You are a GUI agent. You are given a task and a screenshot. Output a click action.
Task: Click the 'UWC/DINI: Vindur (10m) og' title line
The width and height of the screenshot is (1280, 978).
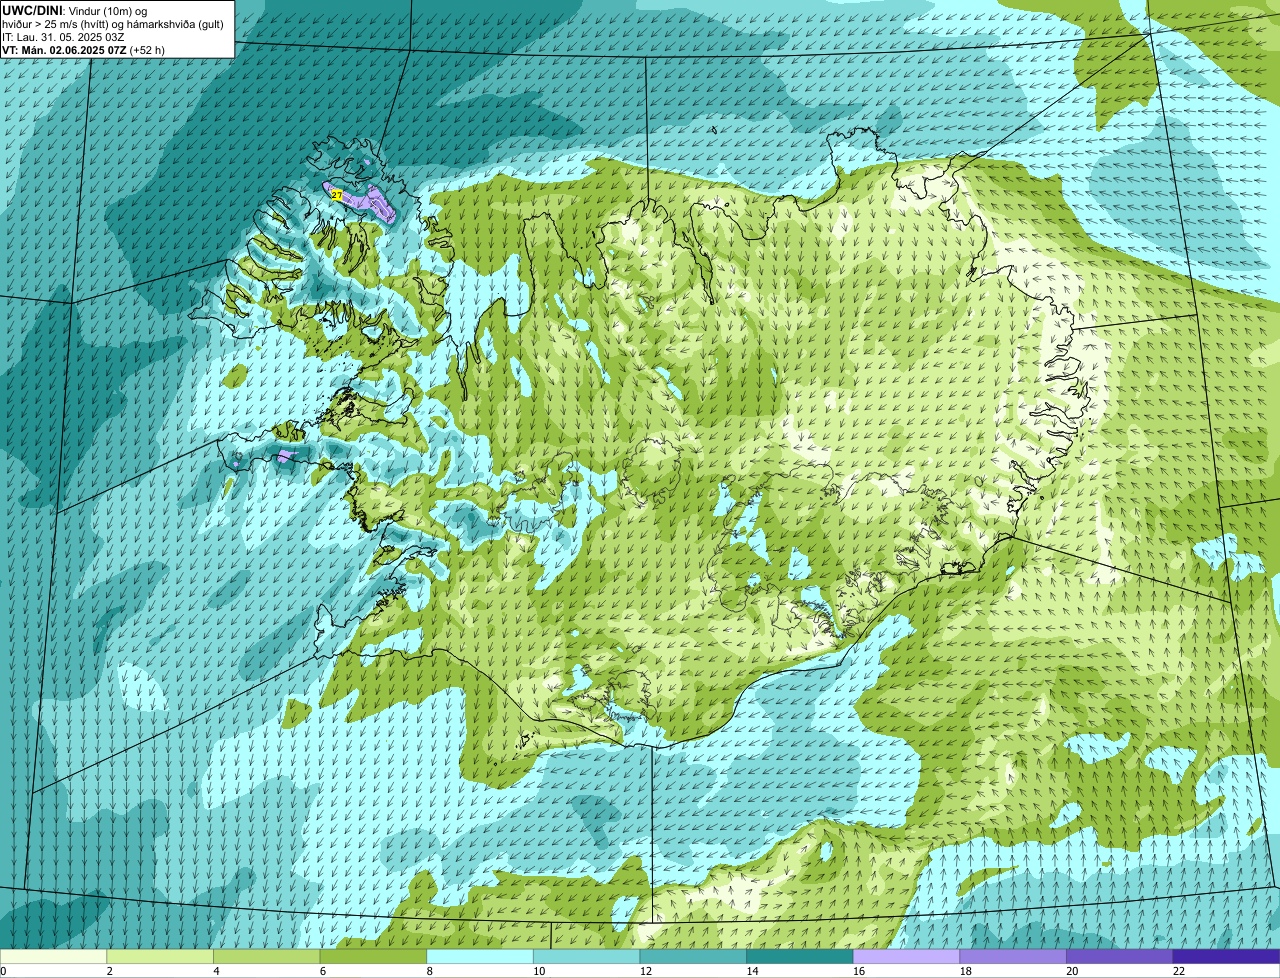click(75, 10)
